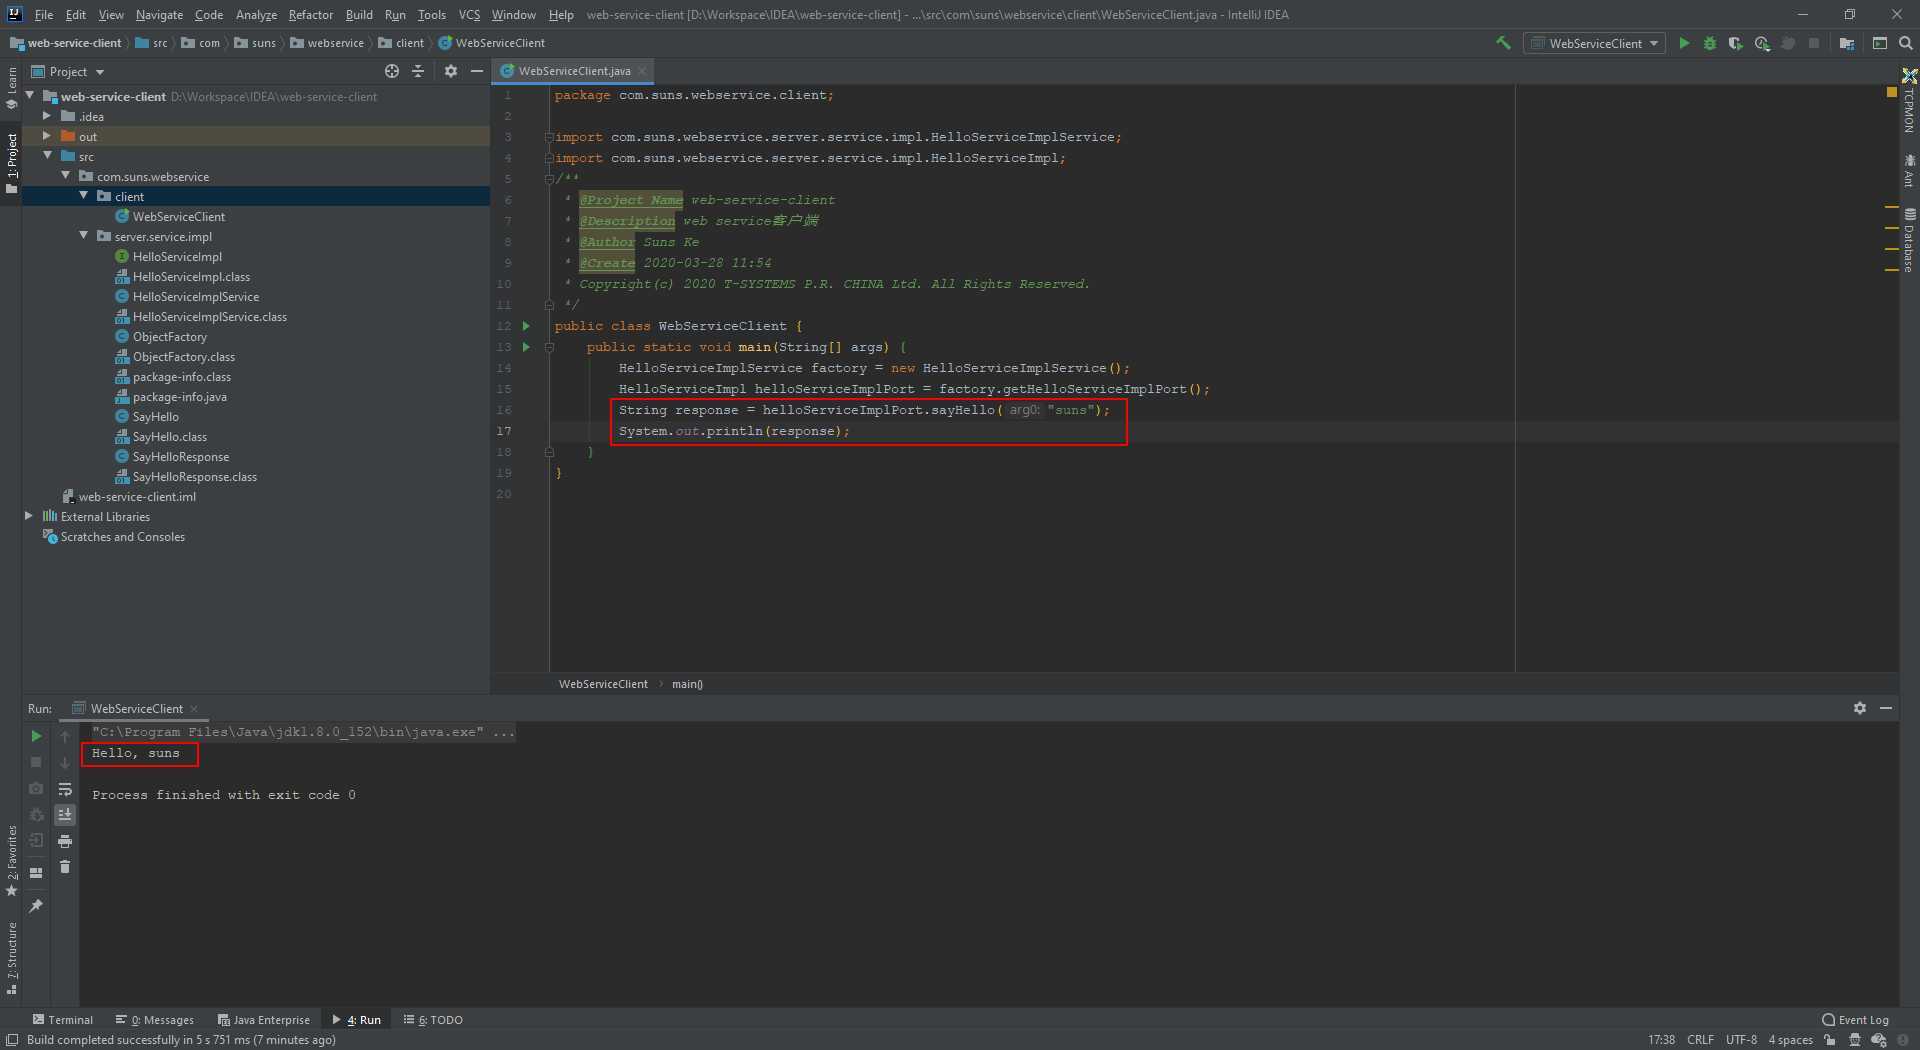Select ObjectFactory class in project tree
The image size is (1920, 1050).
[x=170, y=337]
